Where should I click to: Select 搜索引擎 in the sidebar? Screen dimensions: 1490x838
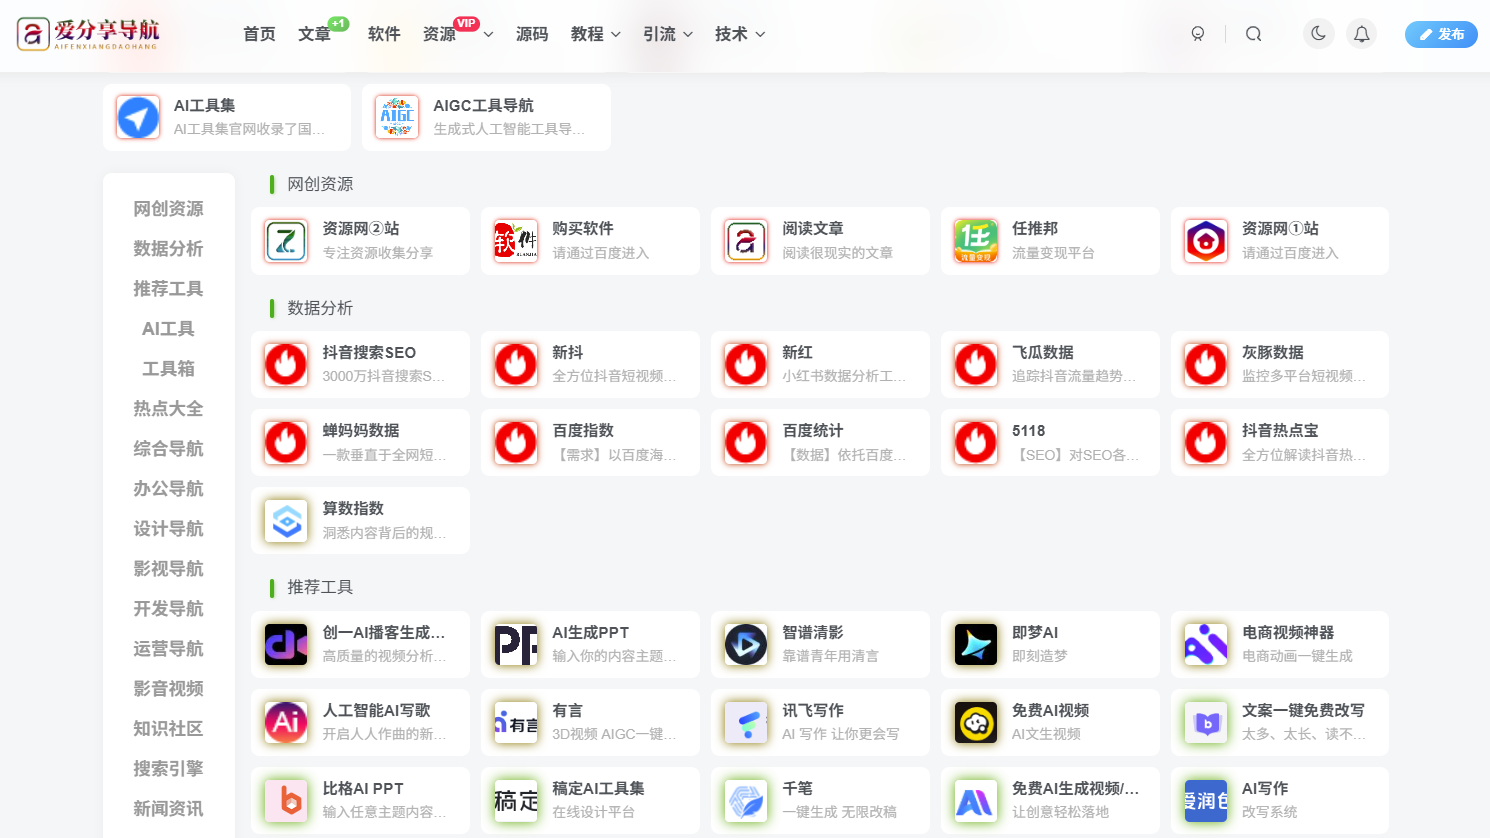[168, 769]
